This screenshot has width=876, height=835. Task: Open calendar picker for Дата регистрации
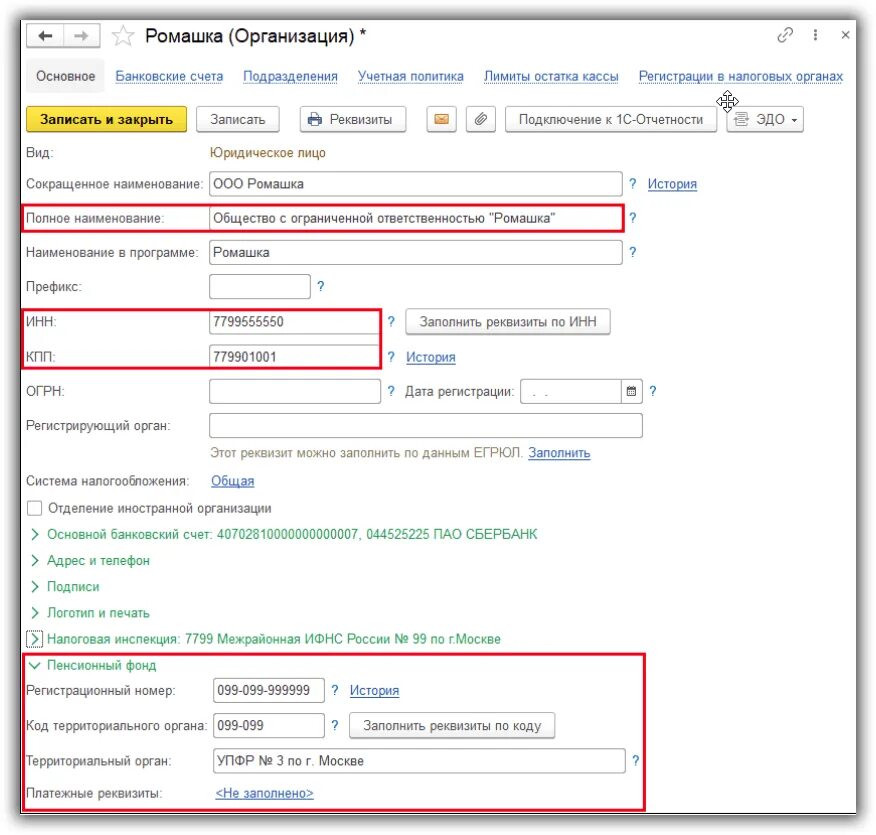click(631, 391)
